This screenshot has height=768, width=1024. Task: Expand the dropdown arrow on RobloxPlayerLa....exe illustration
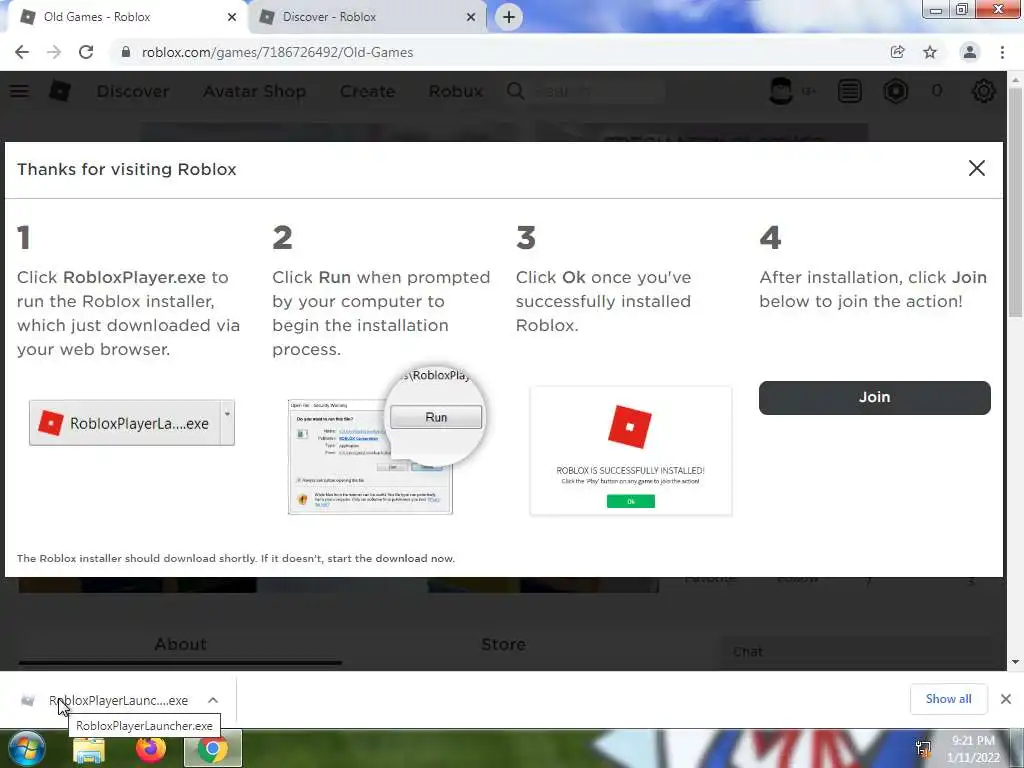click(x=227, y=415)
